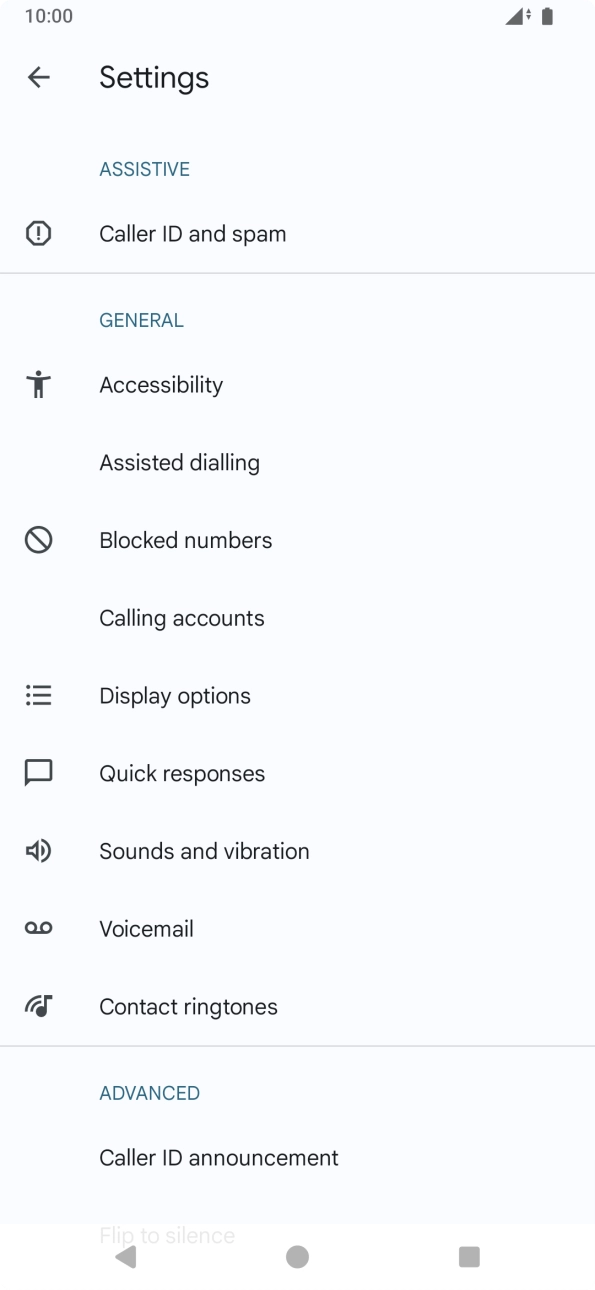Click the Caller ID and spam warning icon
This screenshot has height=1290, width=595.
point(38,233)
